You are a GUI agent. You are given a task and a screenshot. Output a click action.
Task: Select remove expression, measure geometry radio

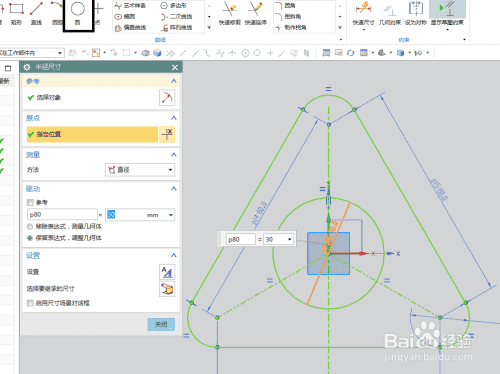(30, 226)
